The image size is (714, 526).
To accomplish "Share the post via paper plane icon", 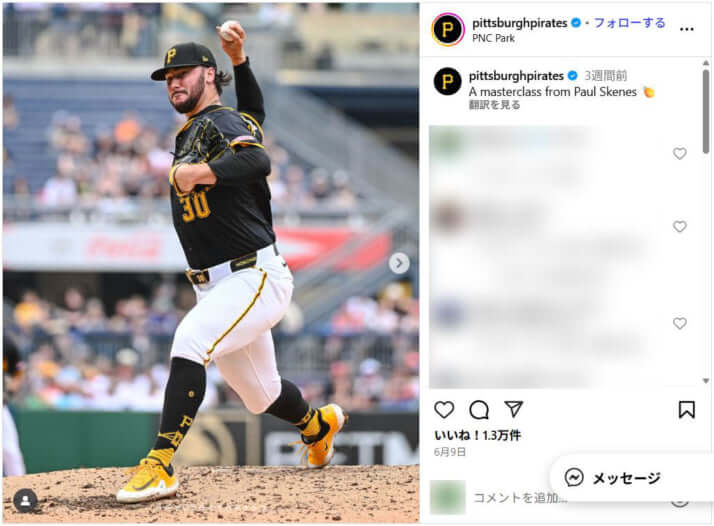I will pos(514,409).
